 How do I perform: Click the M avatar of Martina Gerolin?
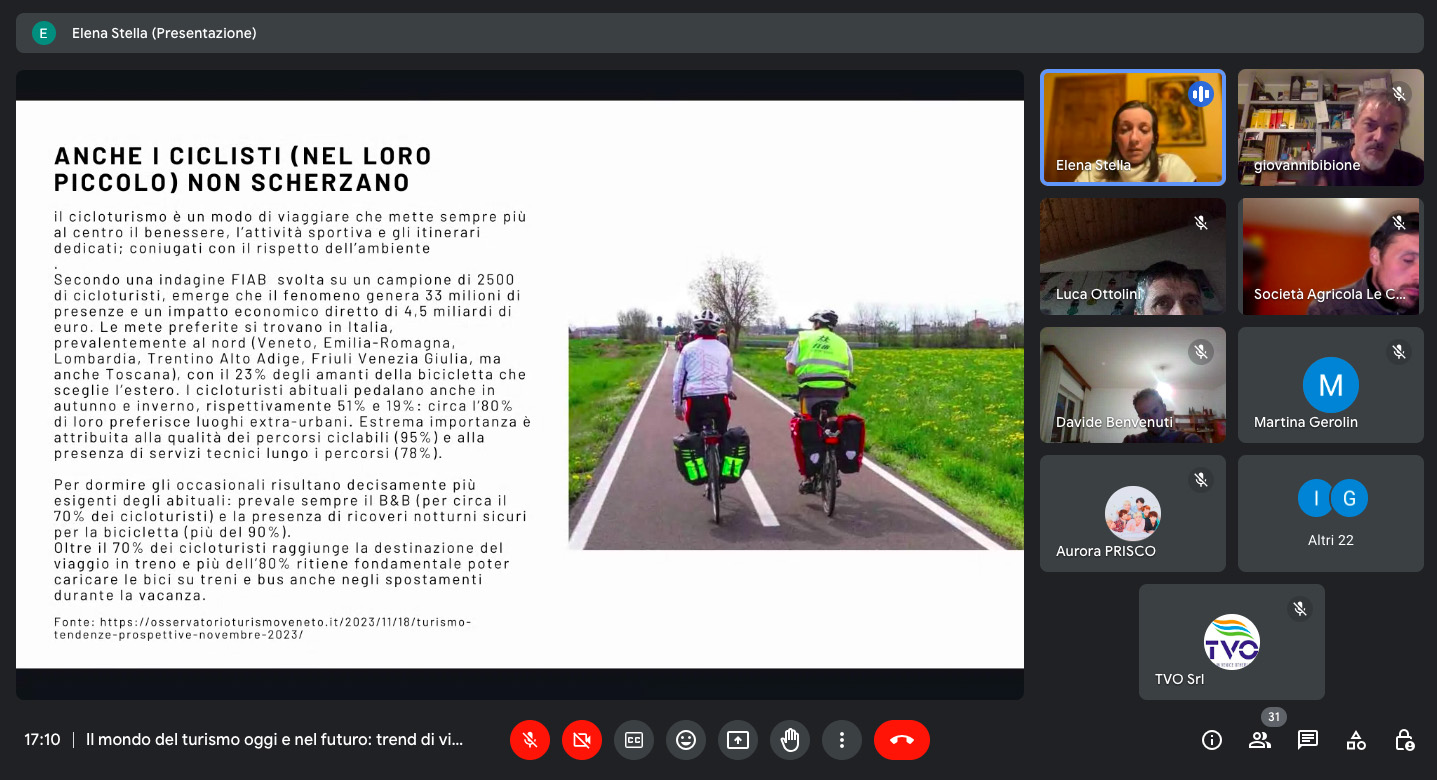[1331, 385]
